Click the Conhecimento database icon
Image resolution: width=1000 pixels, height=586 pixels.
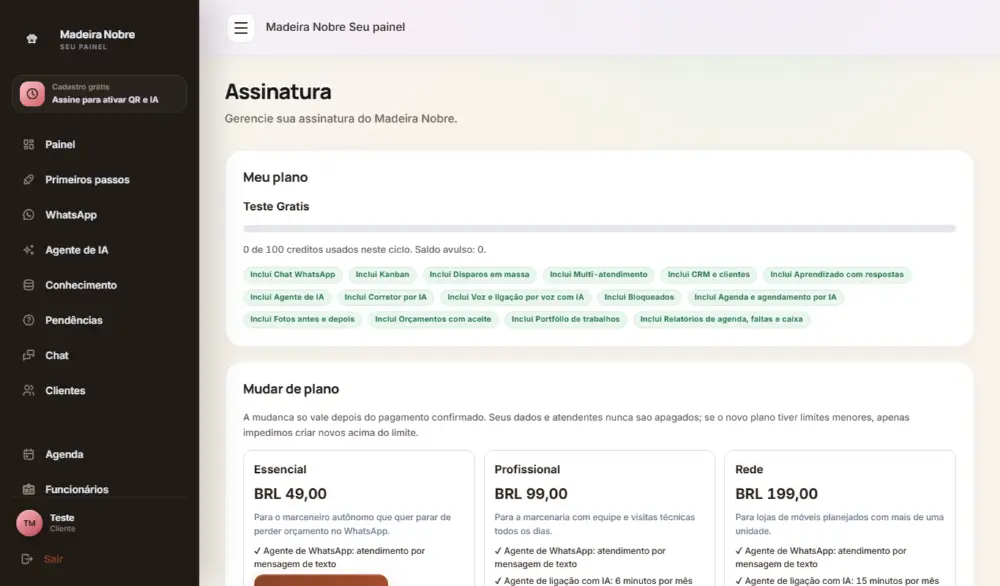[29, 285]
